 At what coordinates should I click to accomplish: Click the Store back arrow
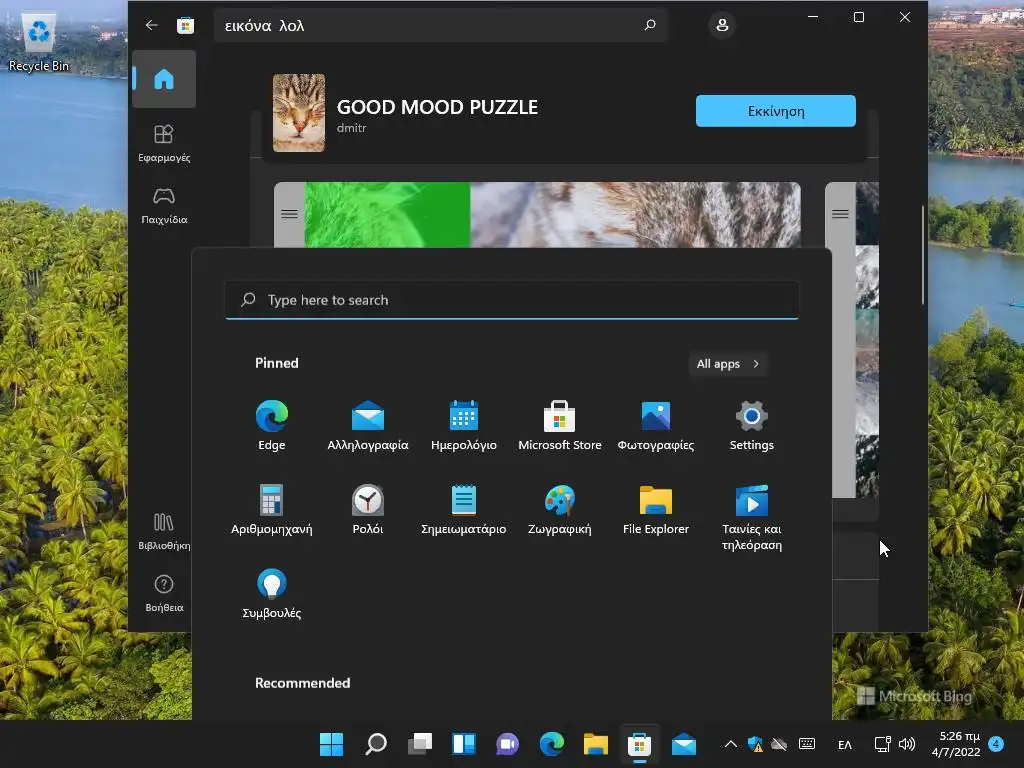pos(152,25)
